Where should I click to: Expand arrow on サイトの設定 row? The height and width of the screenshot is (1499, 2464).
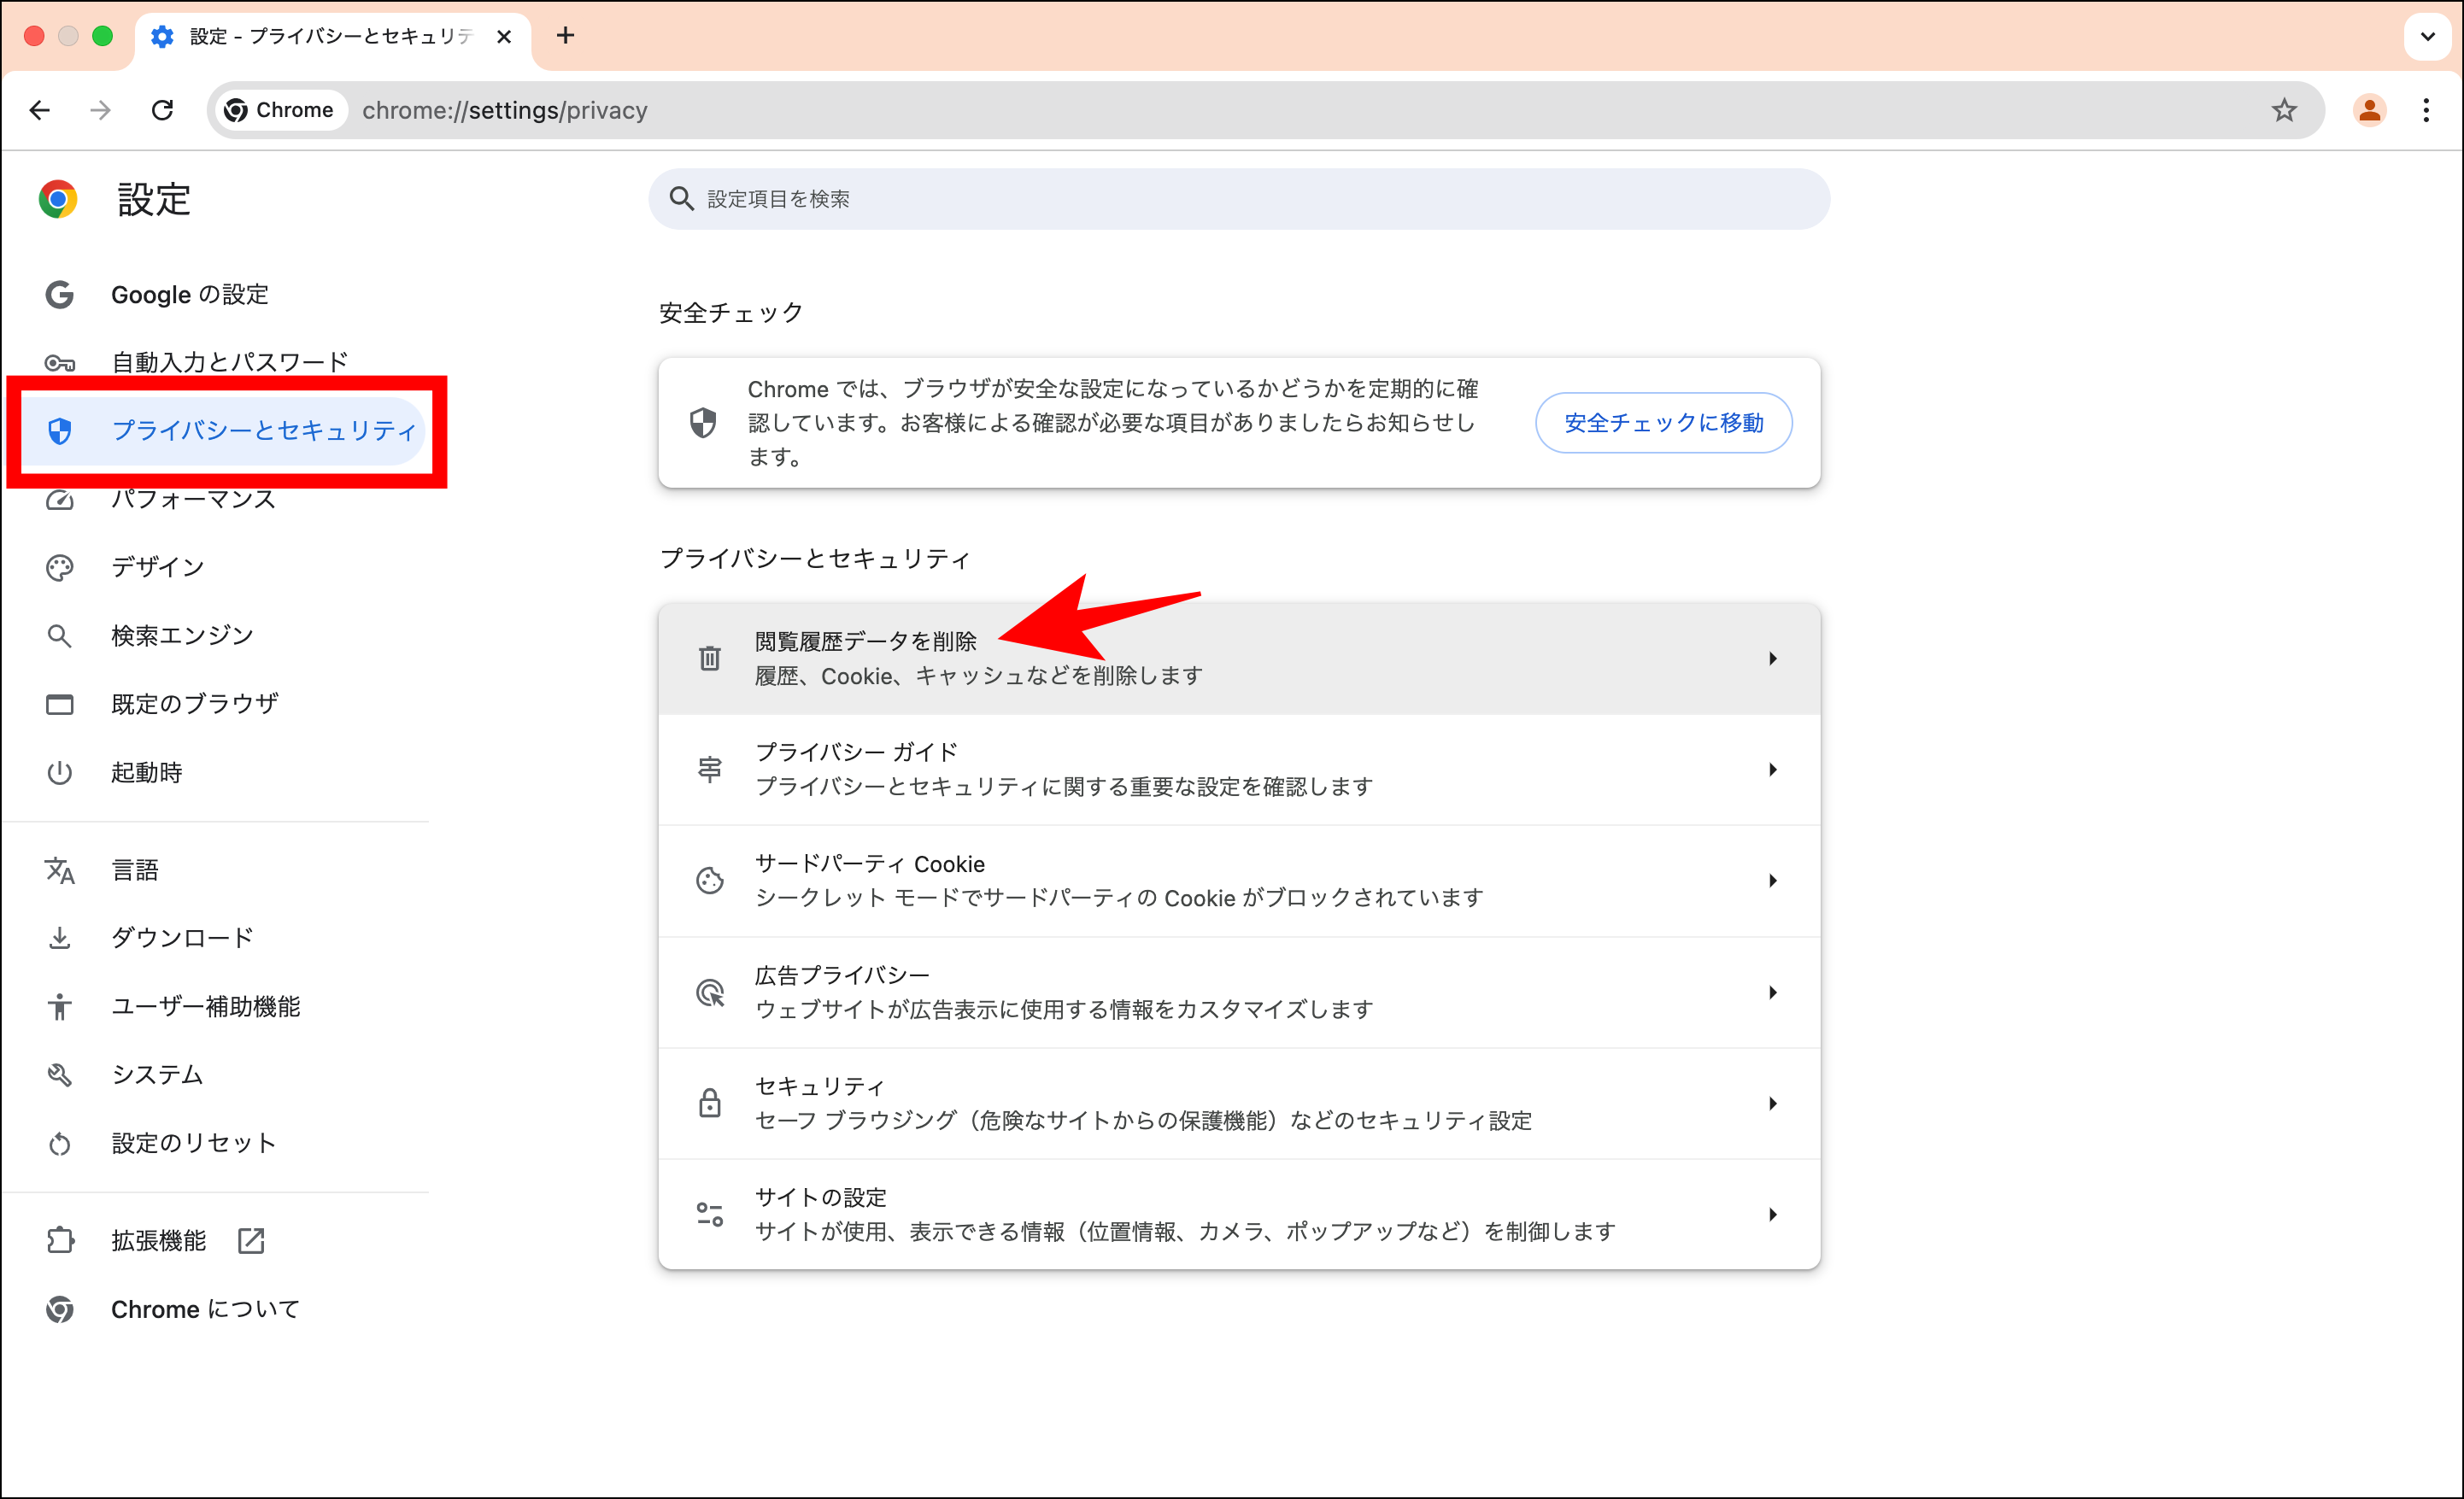pos(1772,1214)
